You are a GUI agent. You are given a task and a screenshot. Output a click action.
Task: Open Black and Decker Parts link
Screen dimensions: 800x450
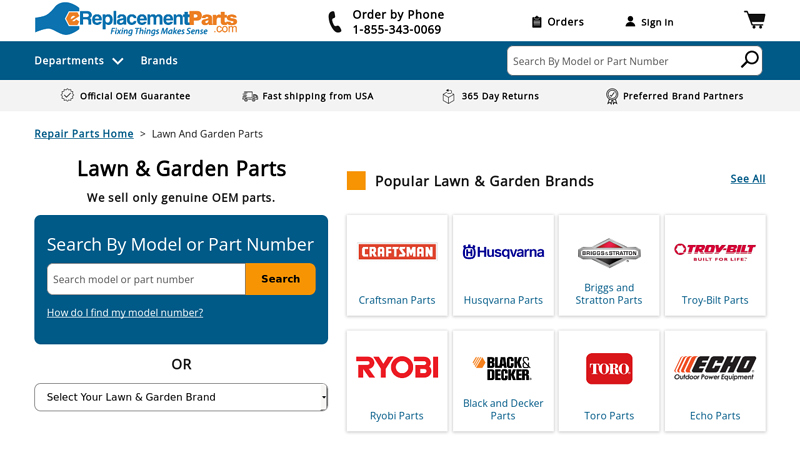pyautogui.click(x=503, y=409)
